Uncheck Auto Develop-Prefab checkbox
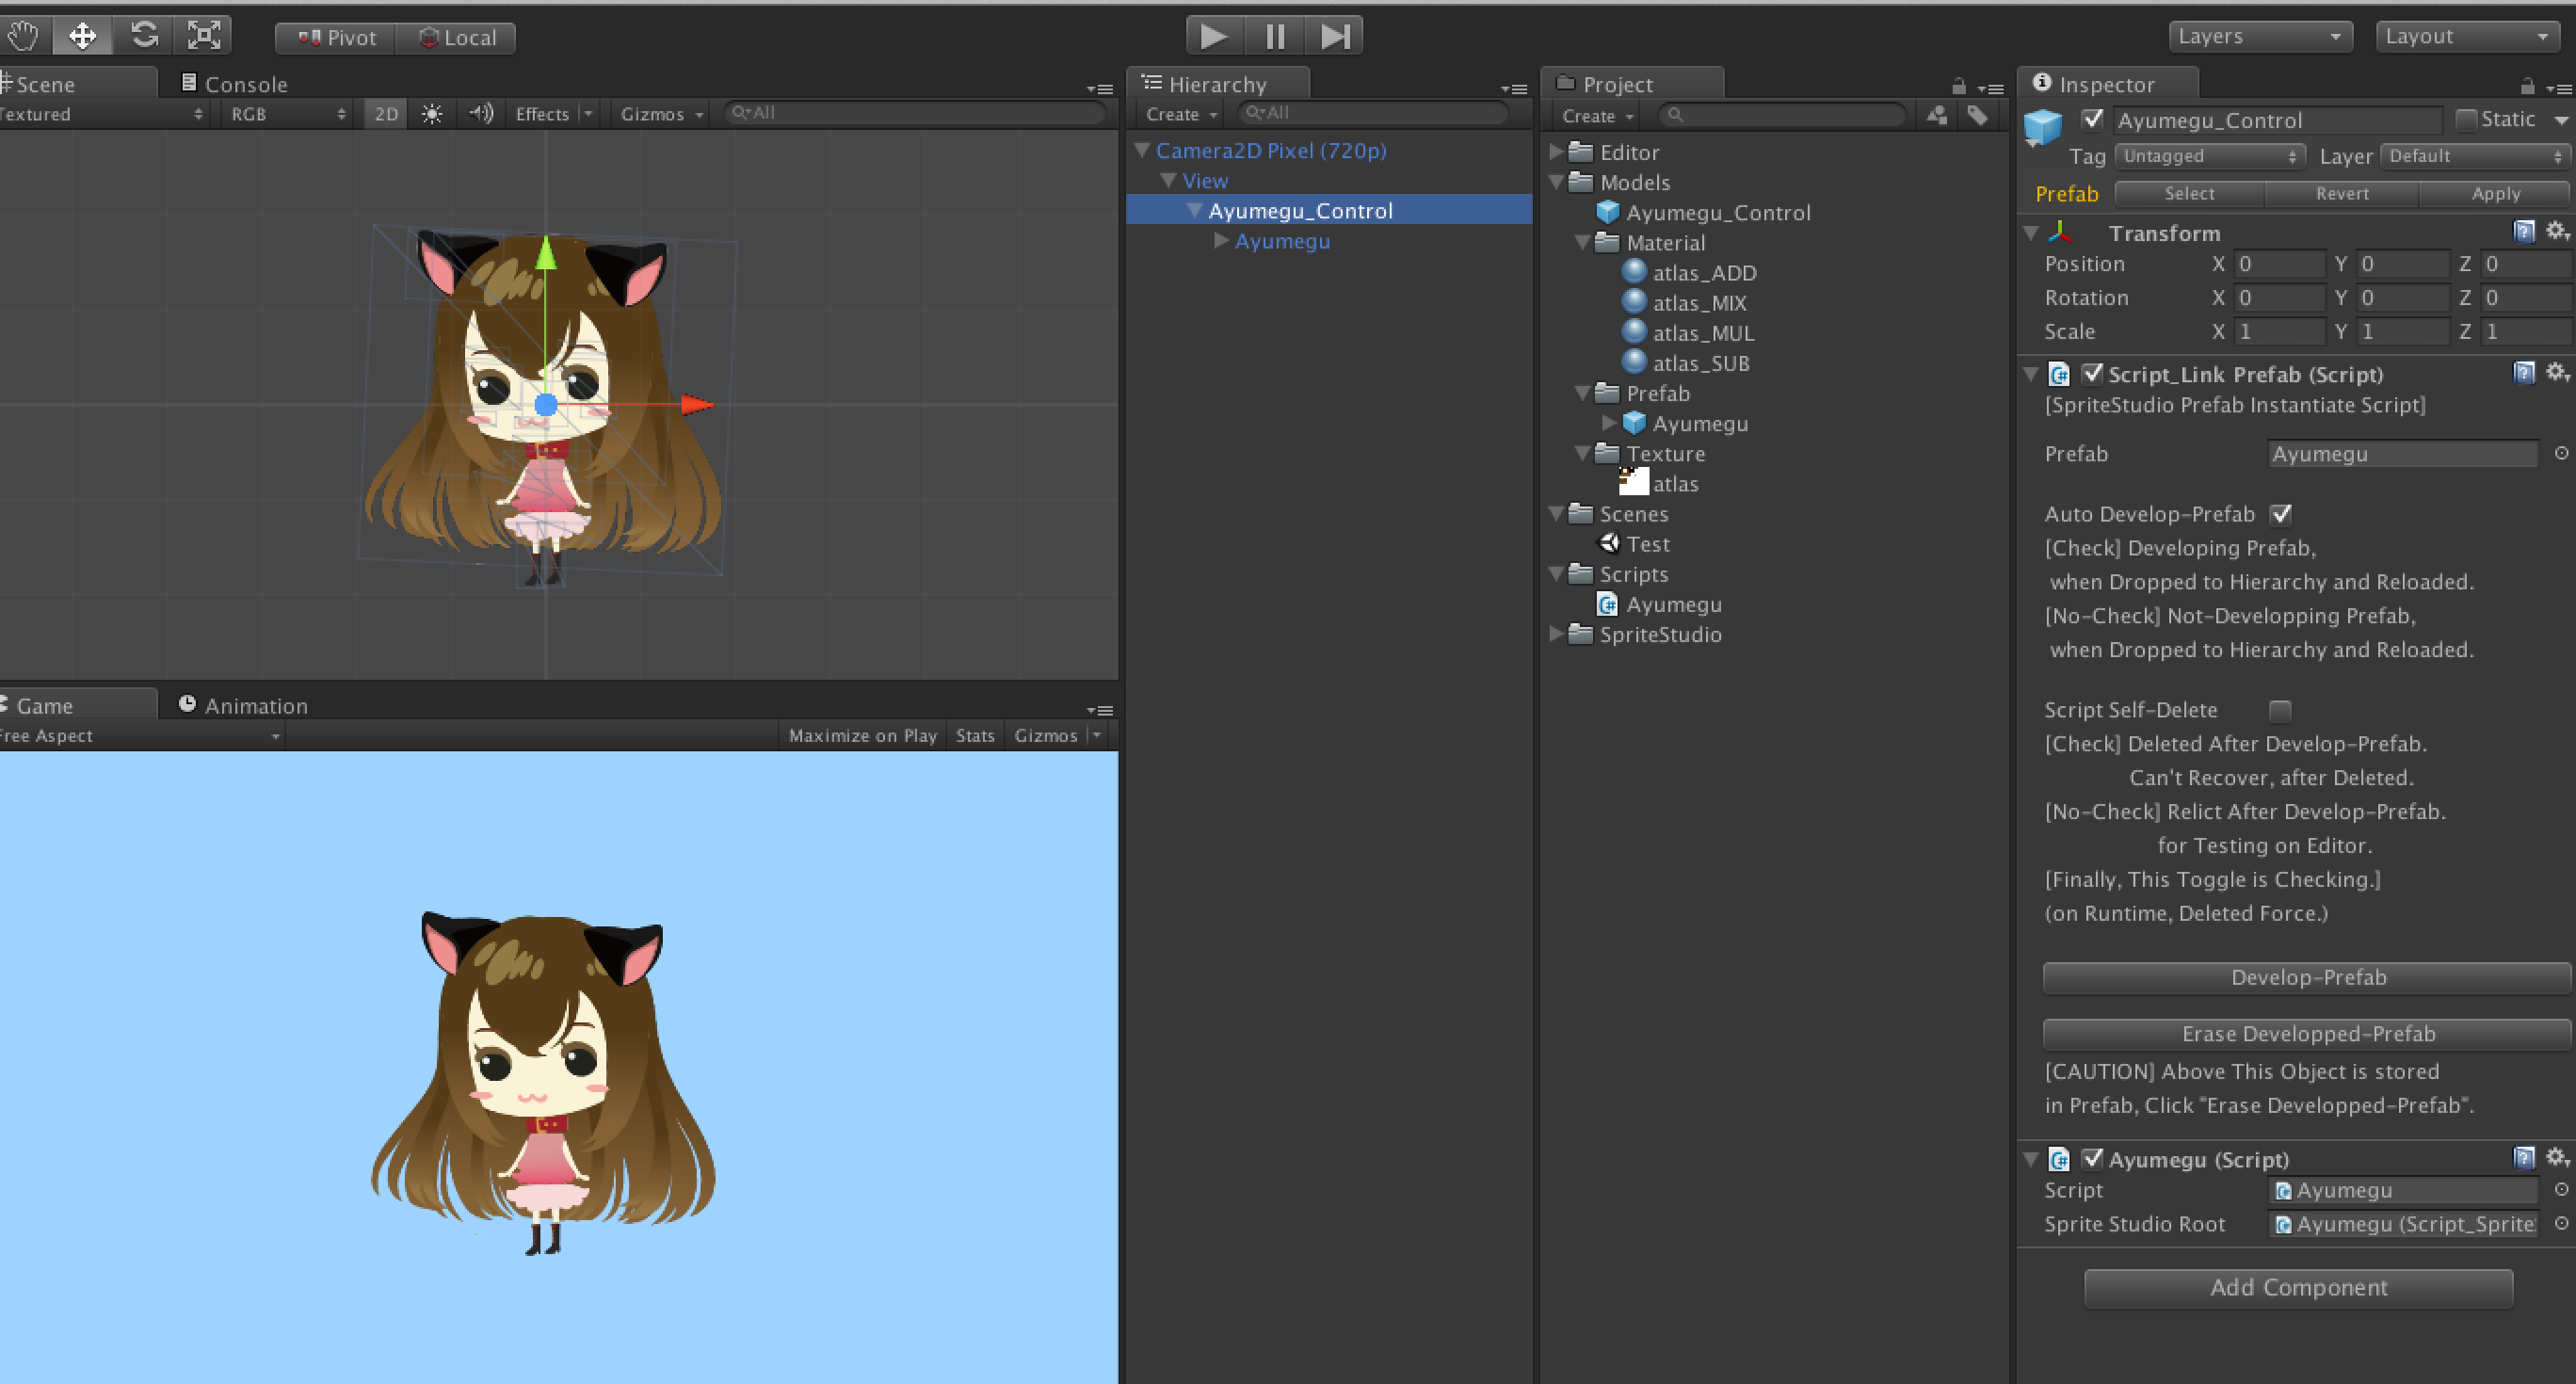 click(x=2280, y=514)
